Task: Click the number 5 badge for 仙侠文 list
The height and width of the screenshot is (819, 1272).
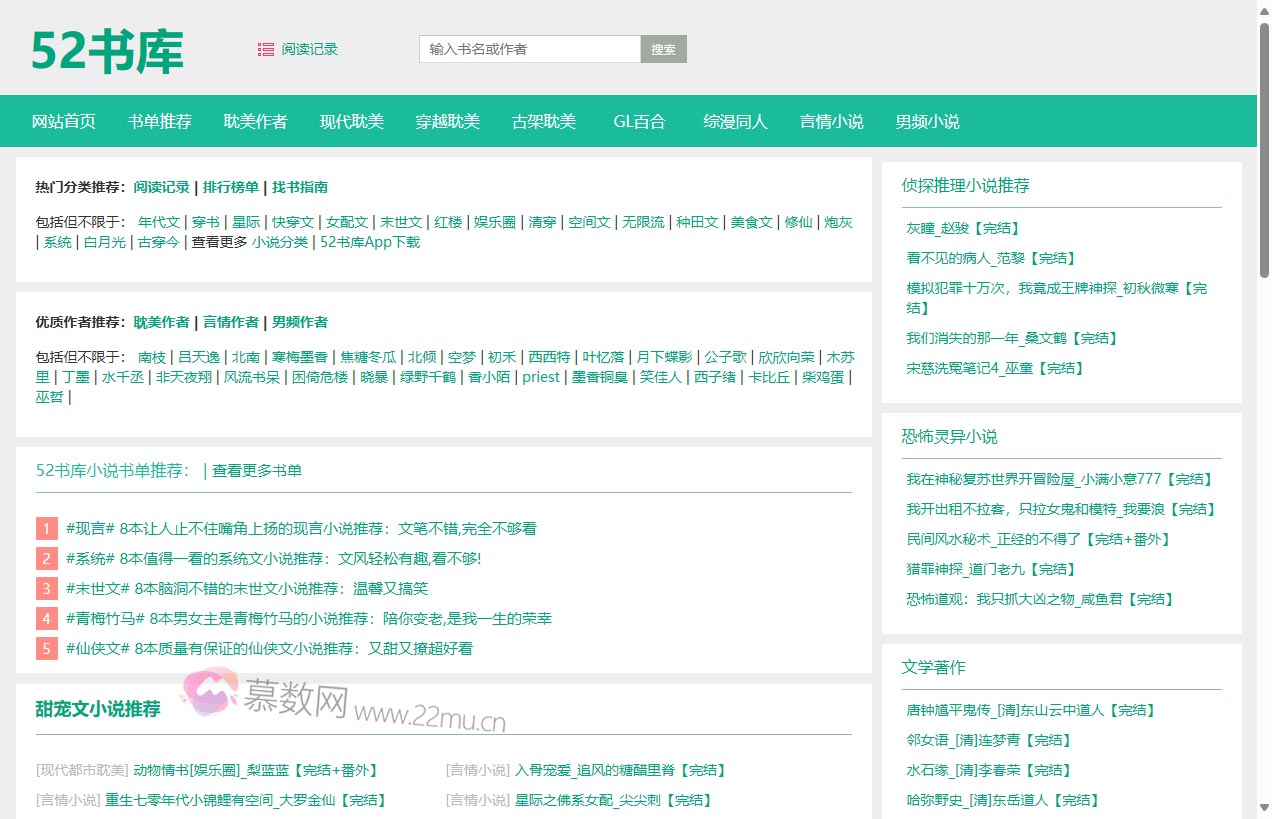Action: coord(47,648)
